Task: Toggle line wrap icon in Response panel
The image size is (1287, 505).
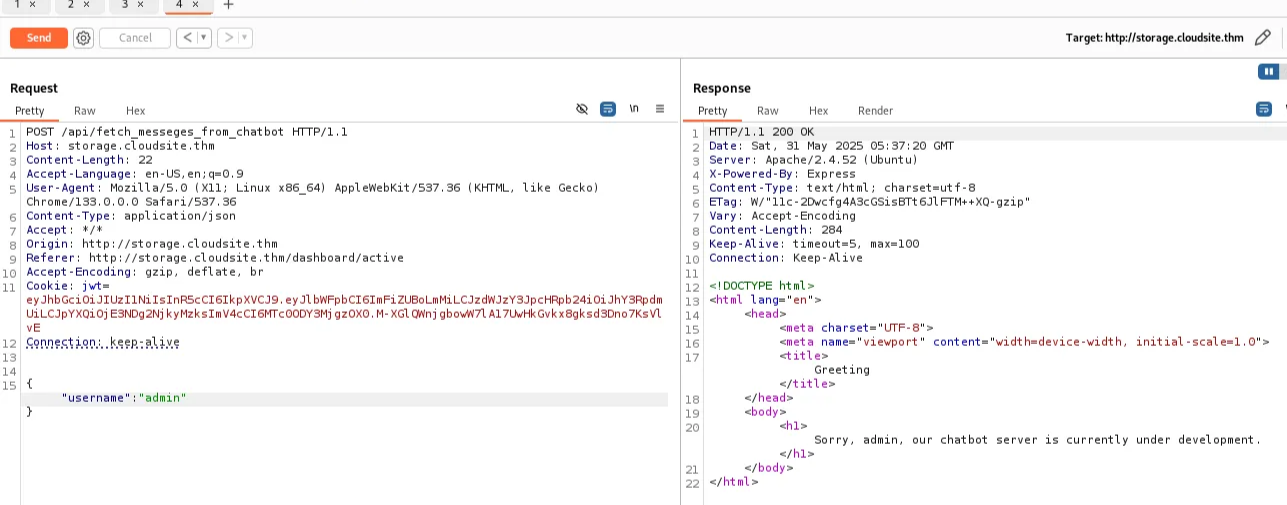Action: point(1264,109)
